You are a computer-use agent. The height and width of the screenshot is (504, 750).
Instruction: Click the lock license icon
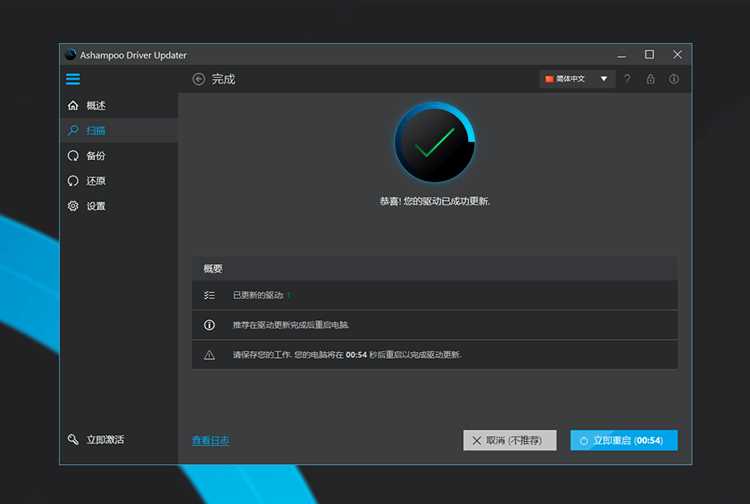click(651, 79)
